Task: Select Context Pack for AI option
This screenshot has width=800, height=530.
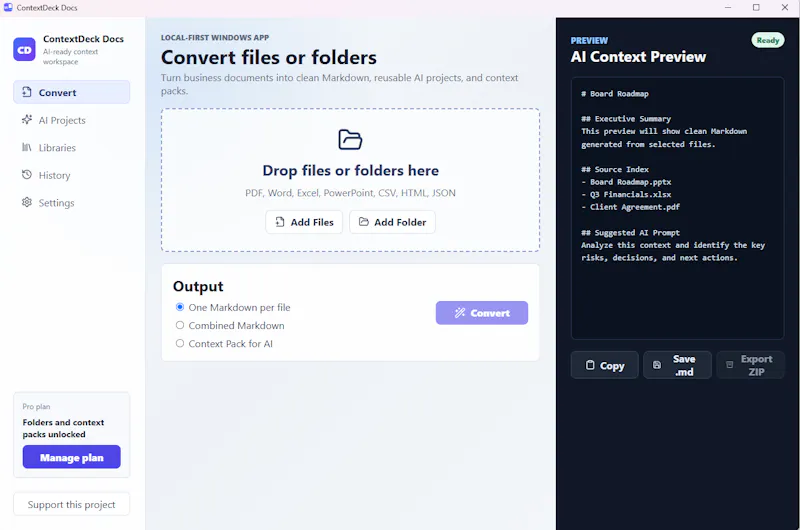Action: pyautogui.click(x=180, y=343)
